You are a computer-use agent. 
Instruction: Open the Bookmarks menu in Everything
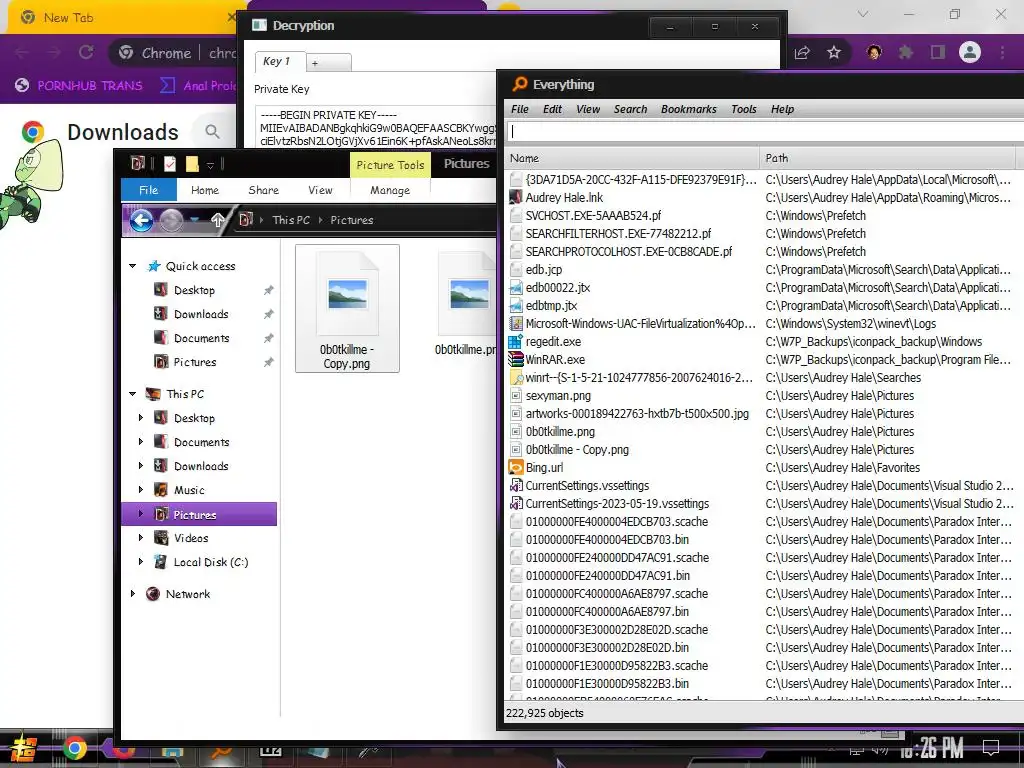[x=688, y=109]
